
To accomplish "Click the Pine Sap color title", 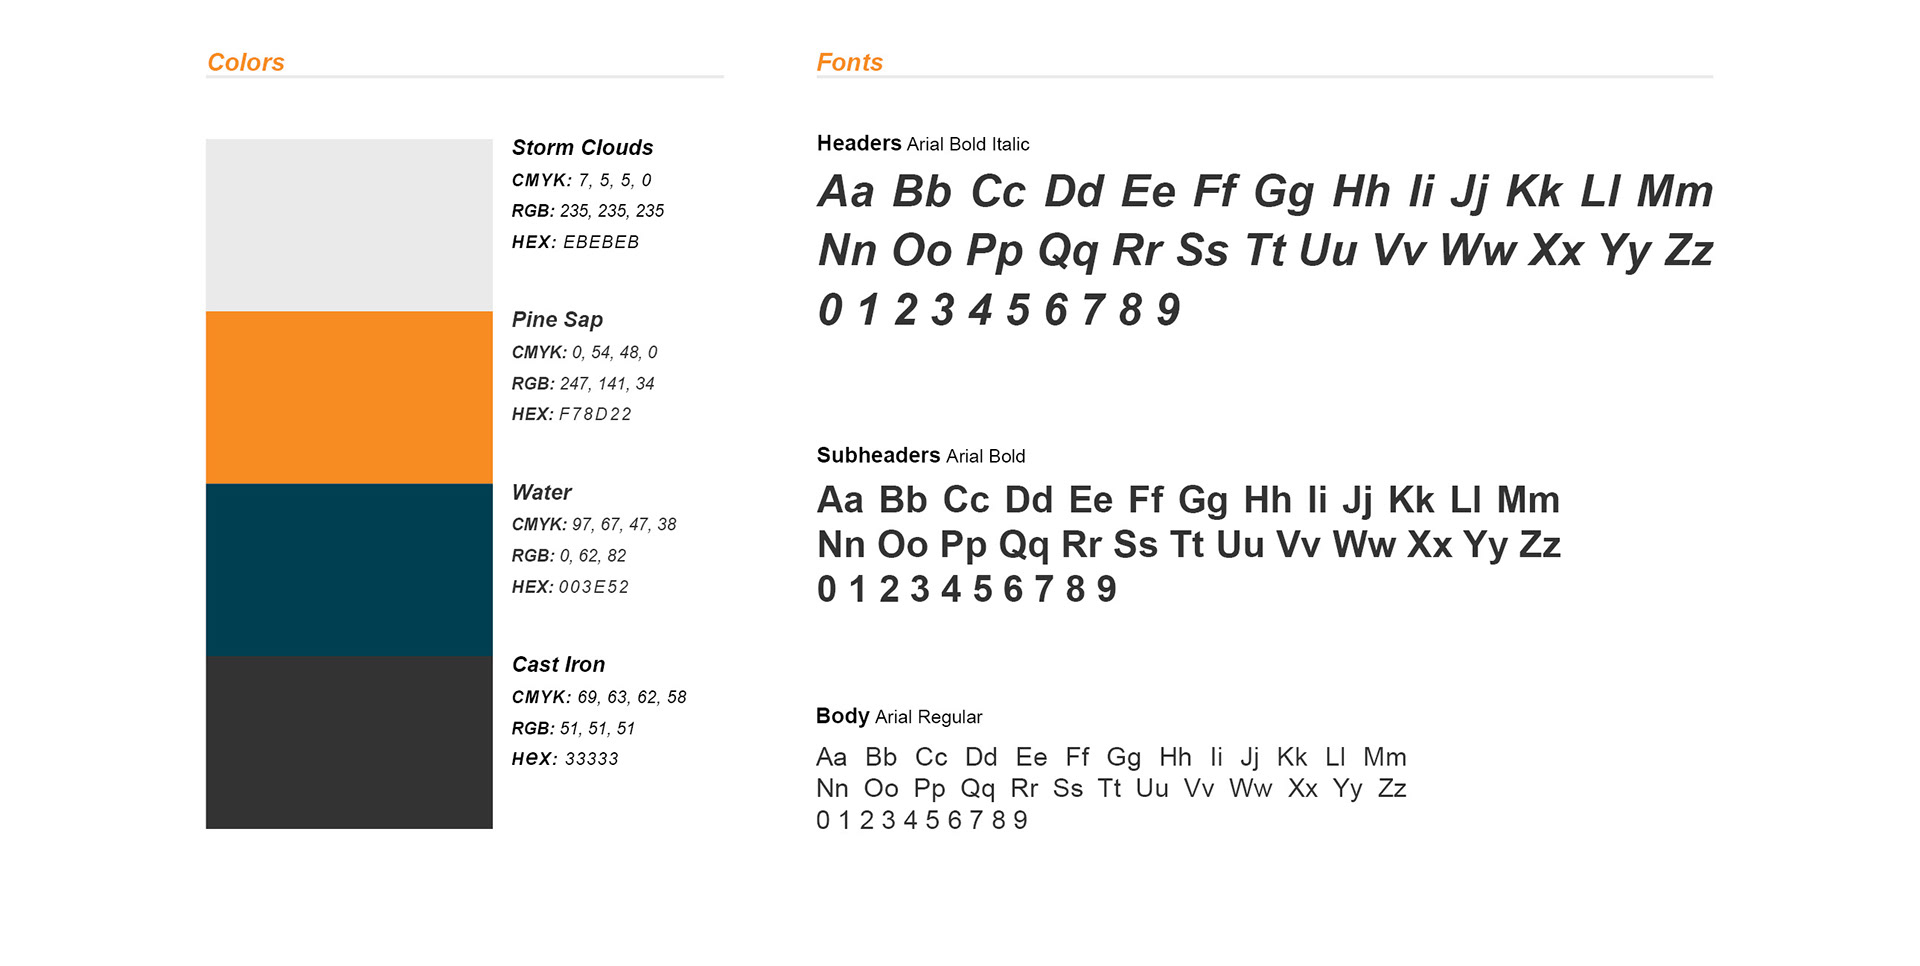I will pos(557,320).
